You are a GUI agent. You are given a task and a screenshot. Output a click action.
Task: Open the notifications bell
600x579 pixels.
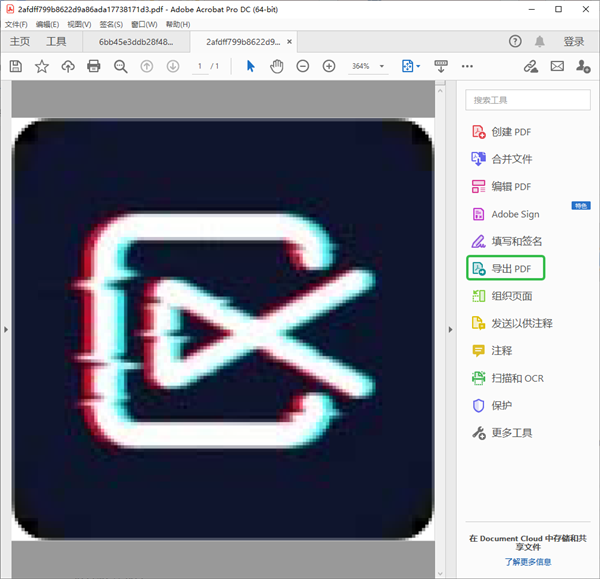click(540, 41)
